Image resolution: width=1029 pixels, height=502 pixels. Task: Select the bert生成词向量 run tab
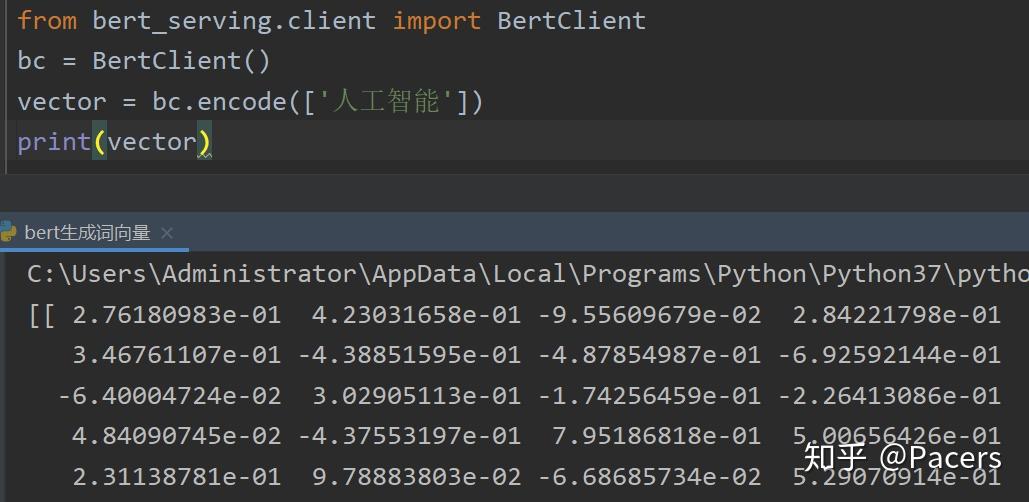click(87, 233)
